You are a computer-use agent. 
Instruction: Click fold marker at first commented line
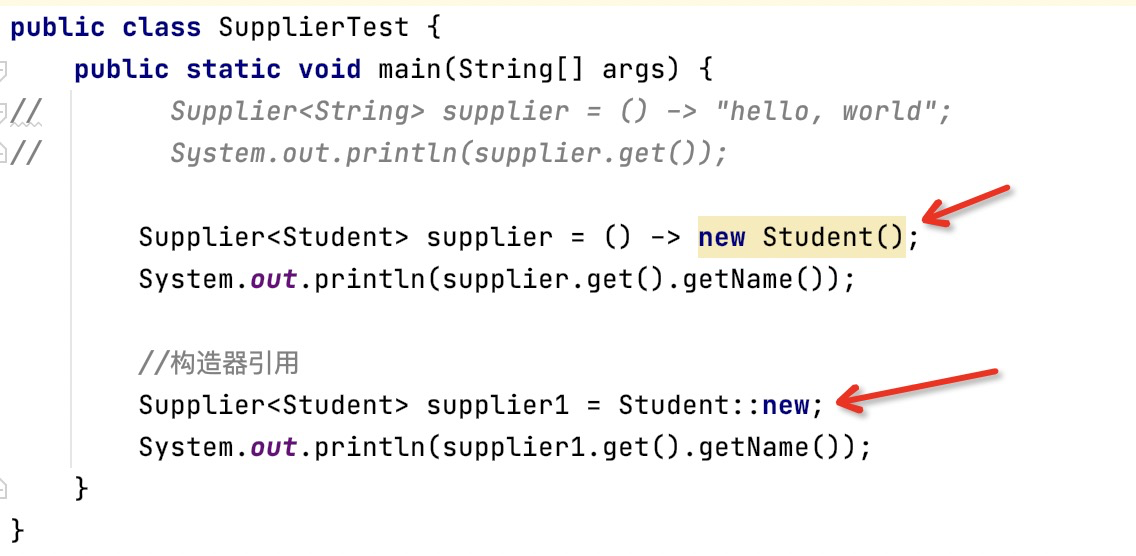[x=4, y=111]
